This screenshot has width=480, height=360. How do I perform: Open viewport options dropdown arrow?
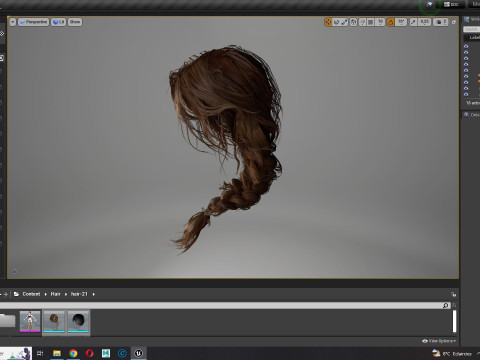point(13,22)
